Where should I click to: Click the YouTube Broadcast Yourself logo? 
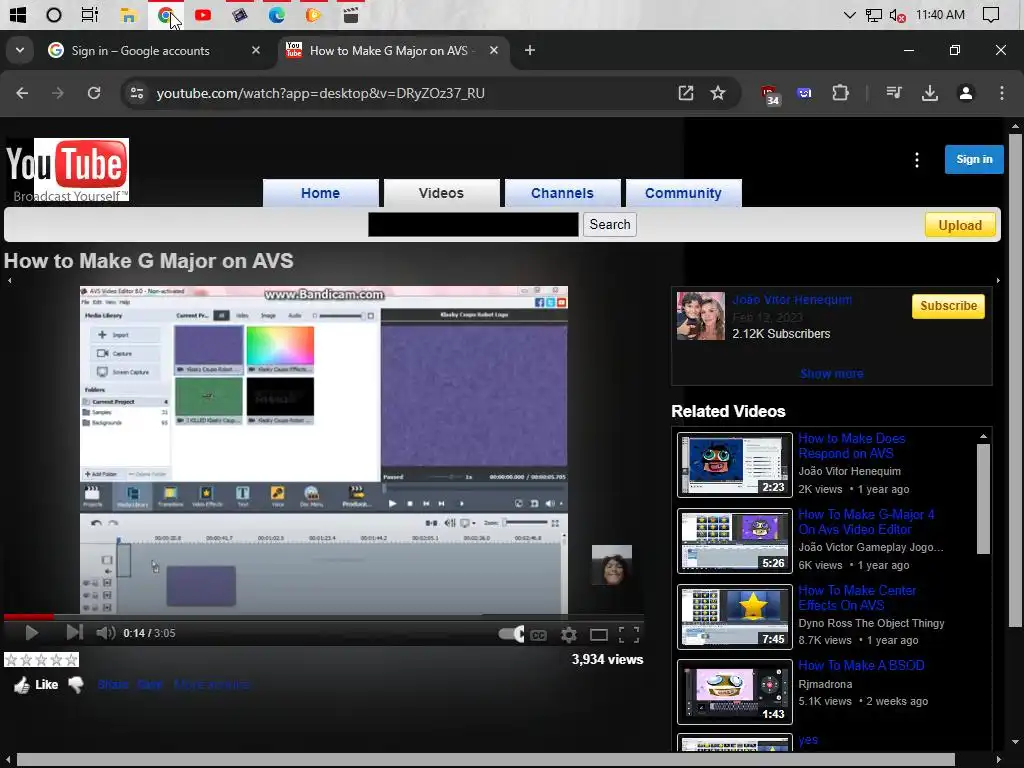click(x=67, y=170)
